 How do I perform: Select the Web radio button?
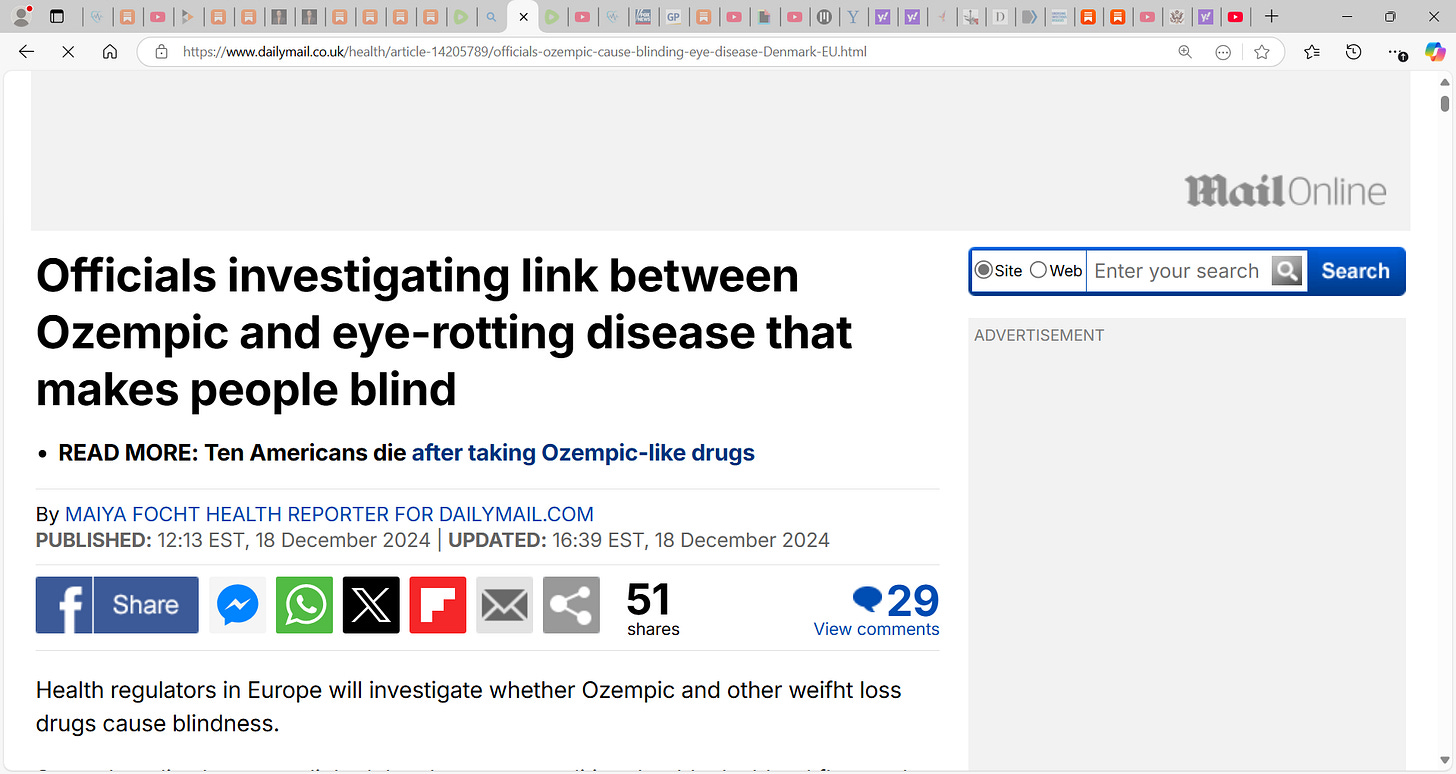point(1038,270)
